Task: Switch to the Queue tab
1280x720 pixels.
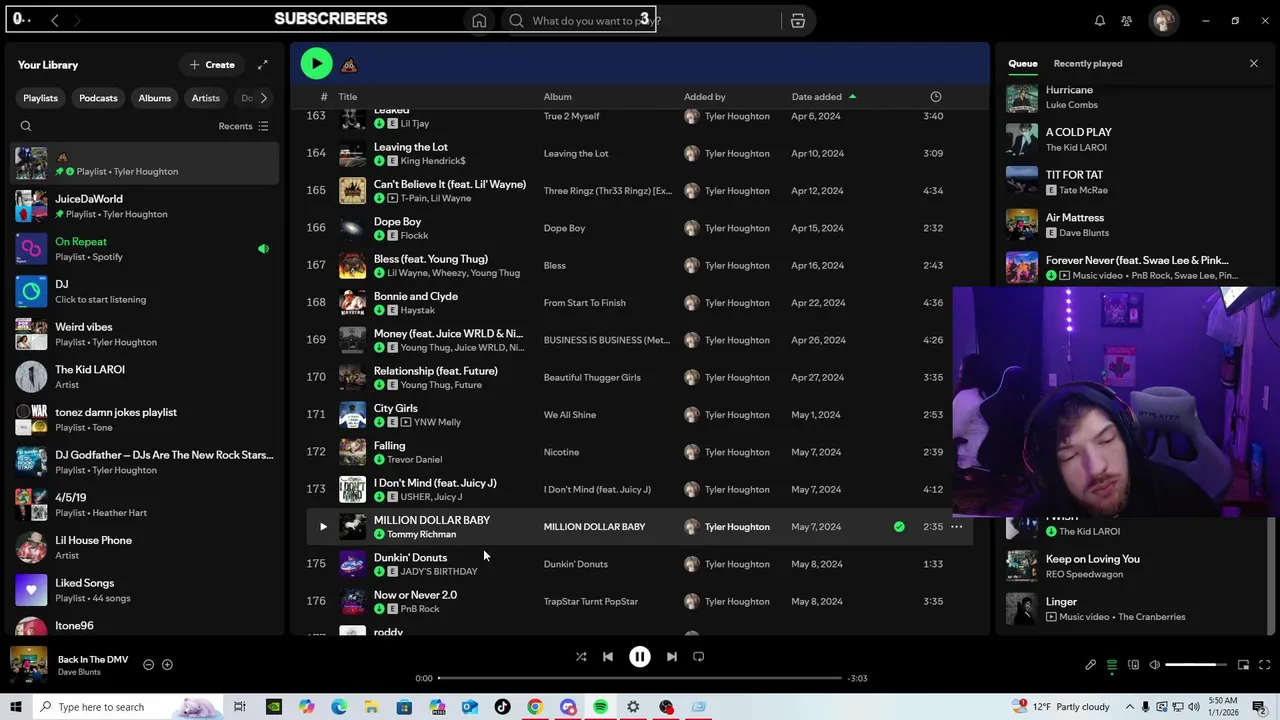Action: tap(1023, 63)
